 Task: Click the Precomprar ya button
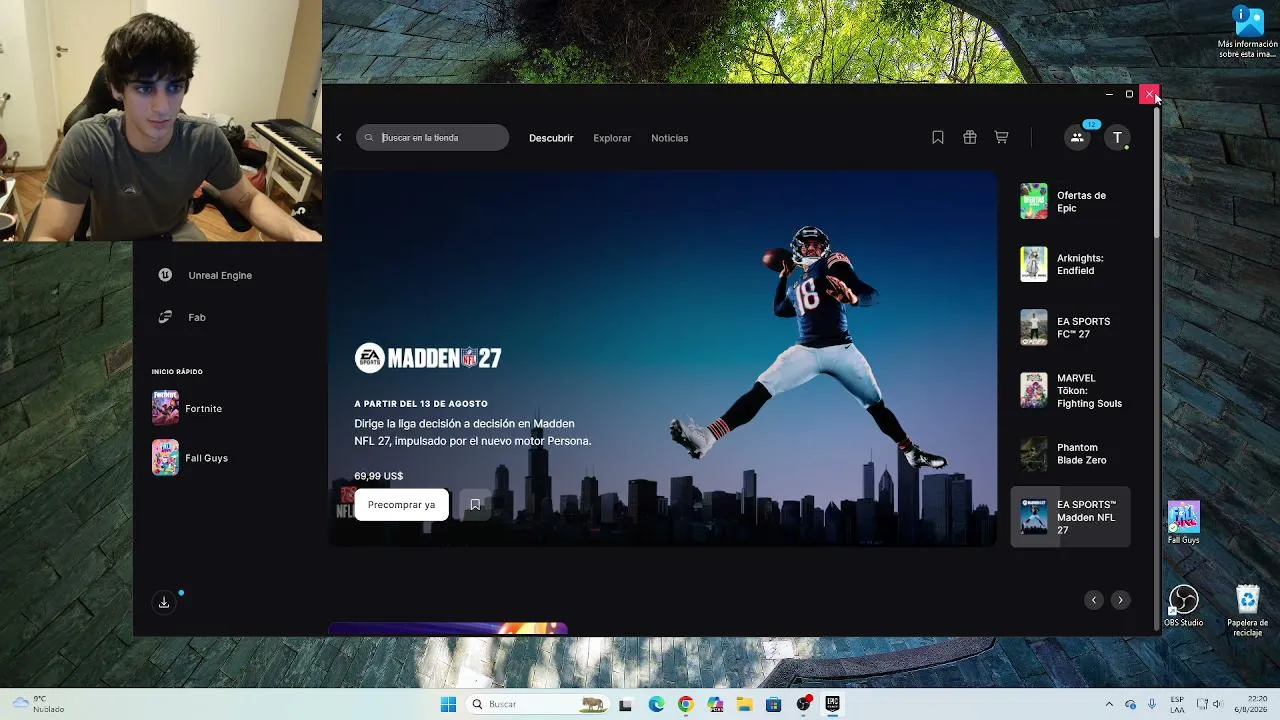pyautogui.click(x=401, y=505)
